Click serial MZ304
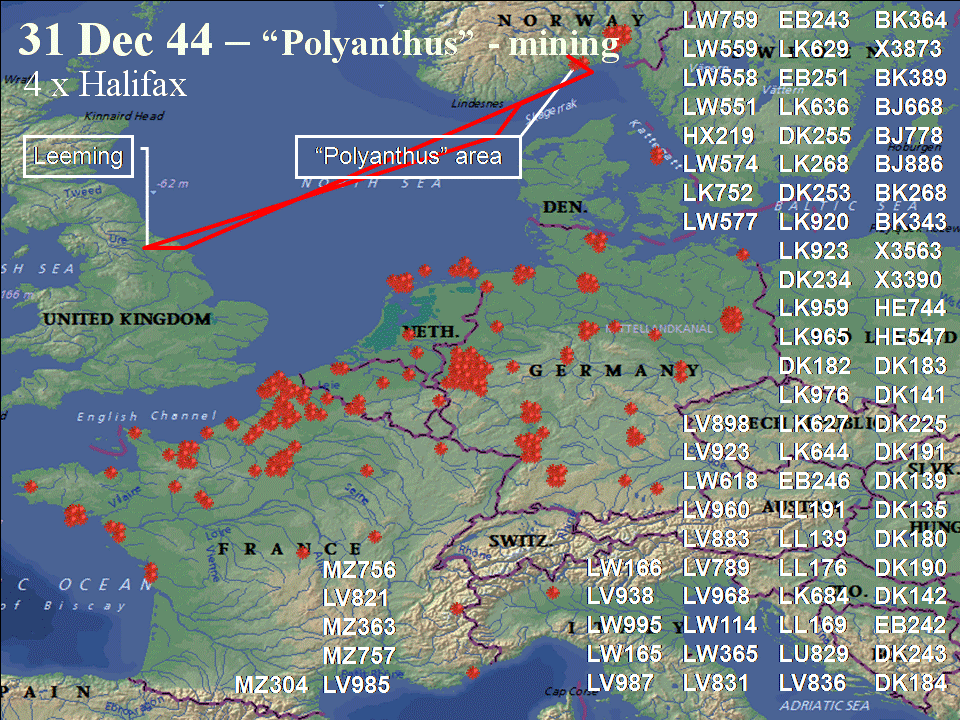The height and width of the screenshot is (720, 960). tap(271, 685)
